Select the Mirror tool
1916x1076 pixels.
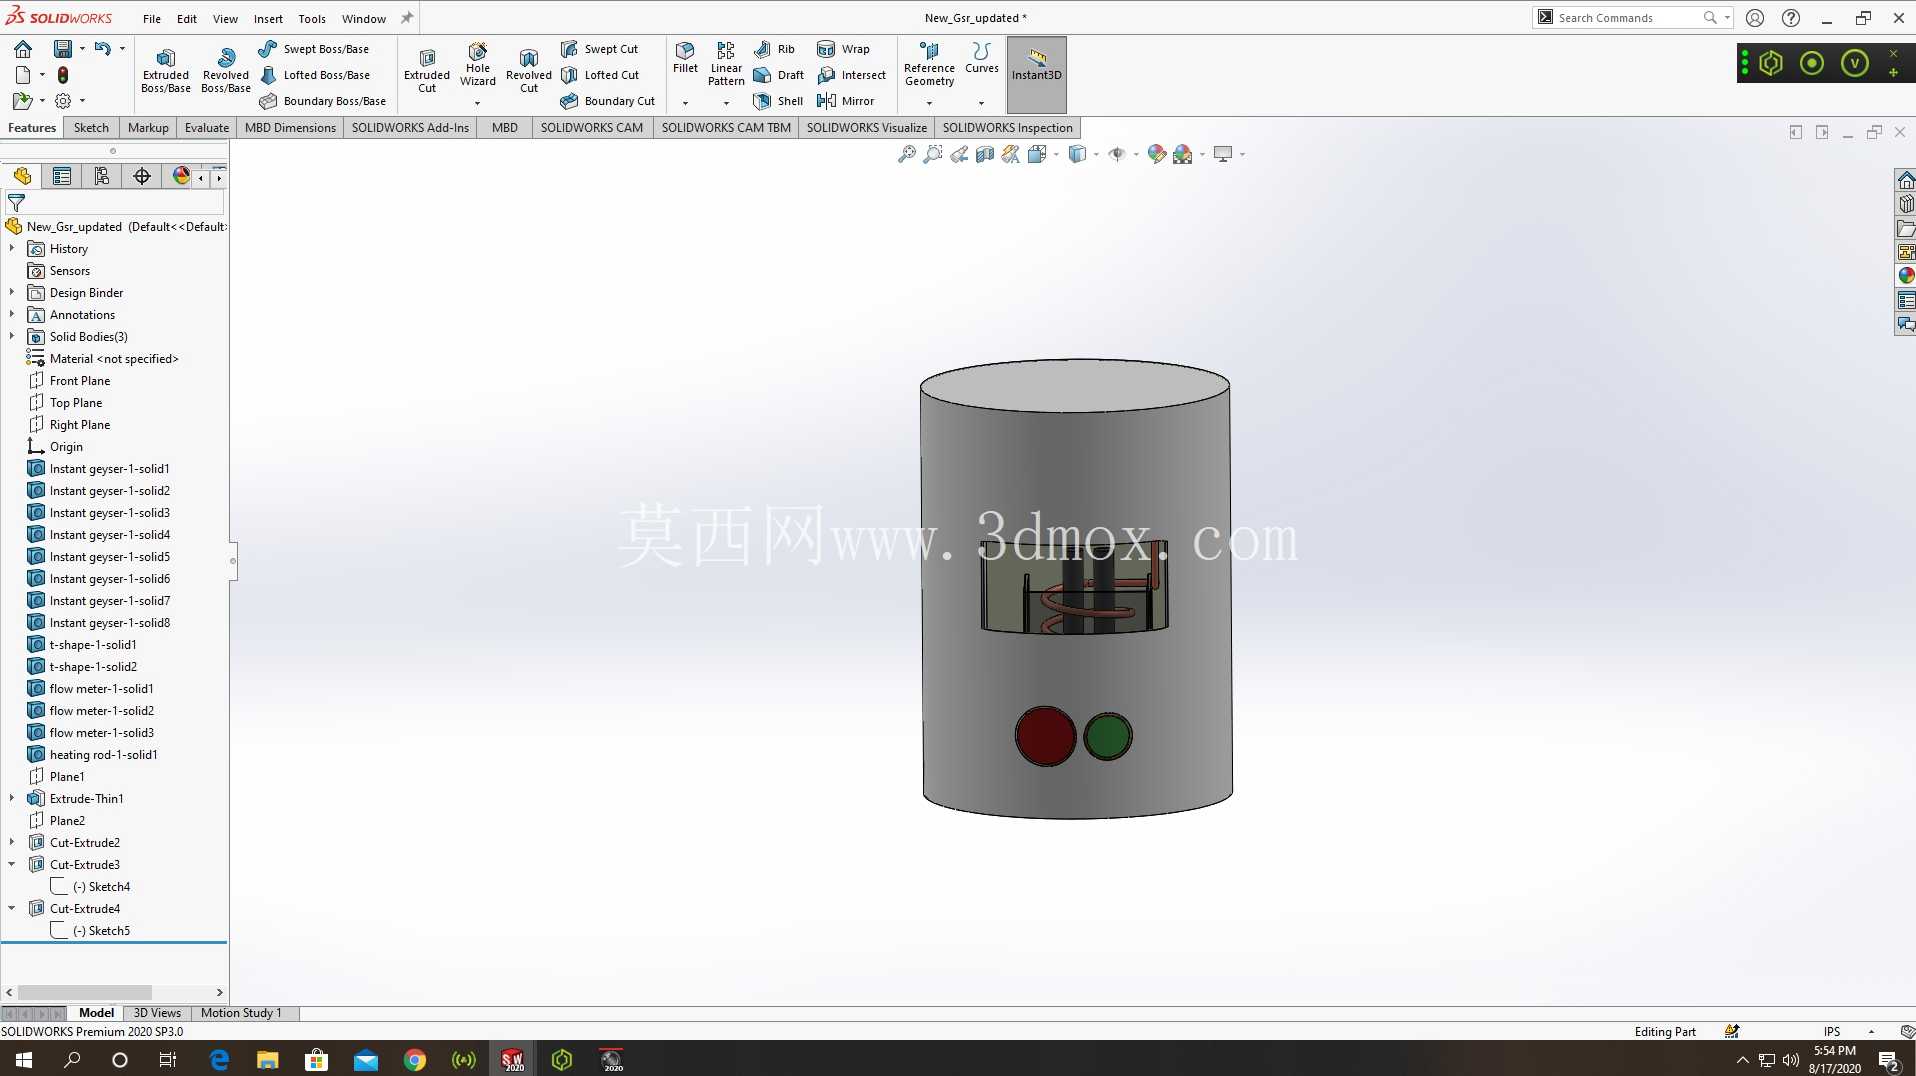845,101
